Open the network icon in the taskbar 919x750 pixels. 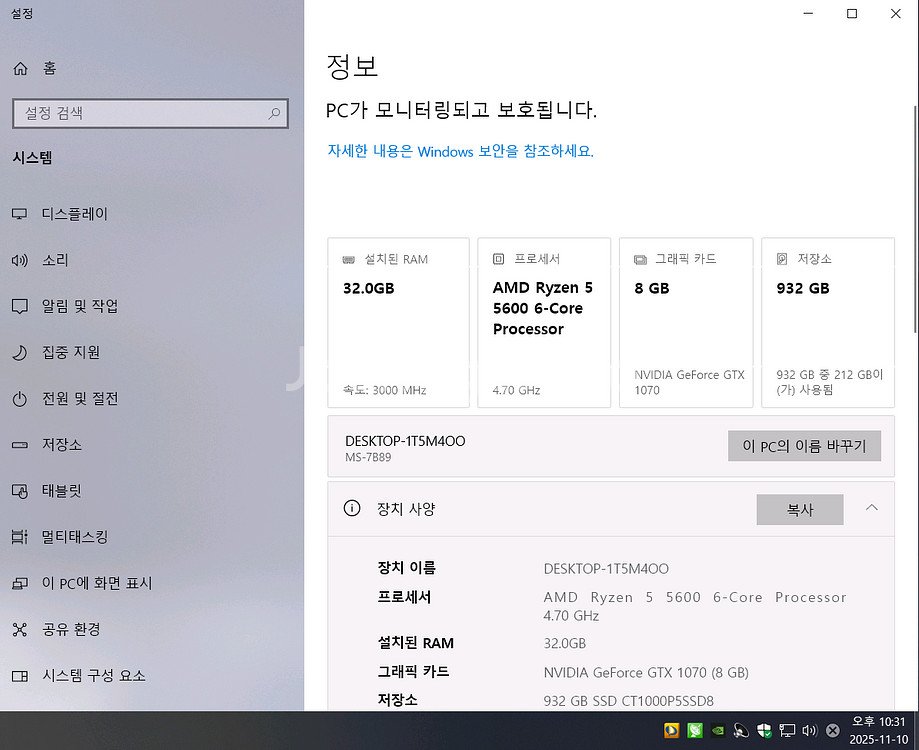[x=788, y=730]
